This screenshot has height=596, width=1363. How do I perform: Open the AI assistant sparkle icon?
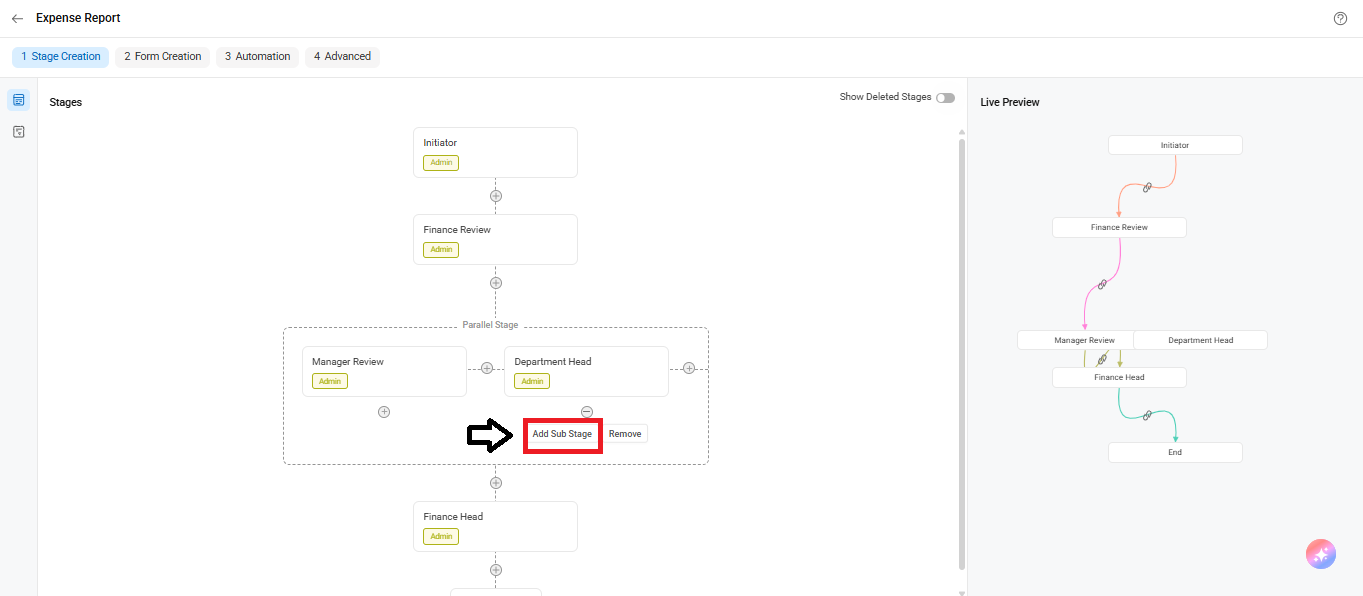point(1320,554)
